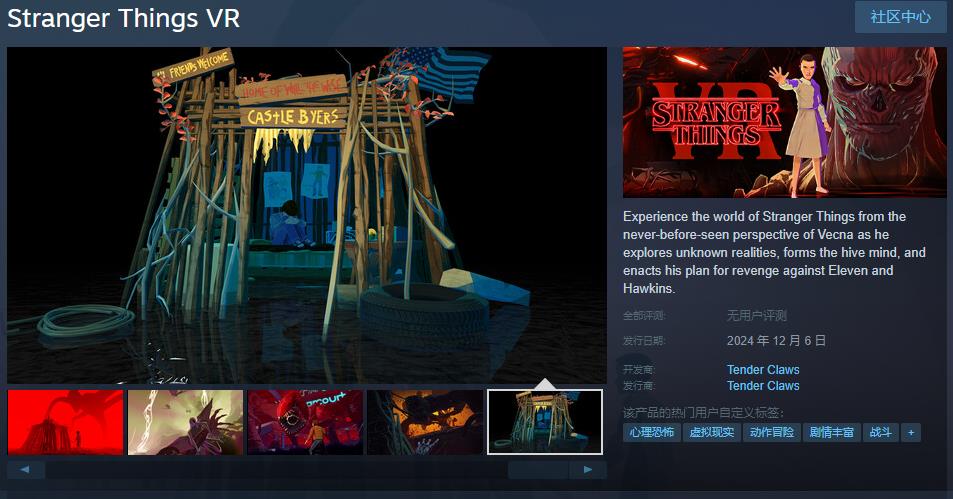Screen dimensions: 953x499
Task: Open the 社区中心 community hub button
Action: point(900,17)
